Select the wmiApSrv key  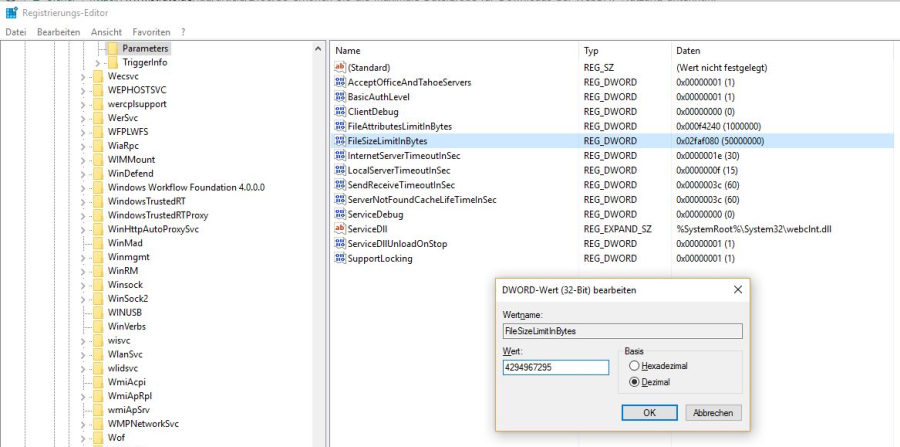tap(127, 410)
